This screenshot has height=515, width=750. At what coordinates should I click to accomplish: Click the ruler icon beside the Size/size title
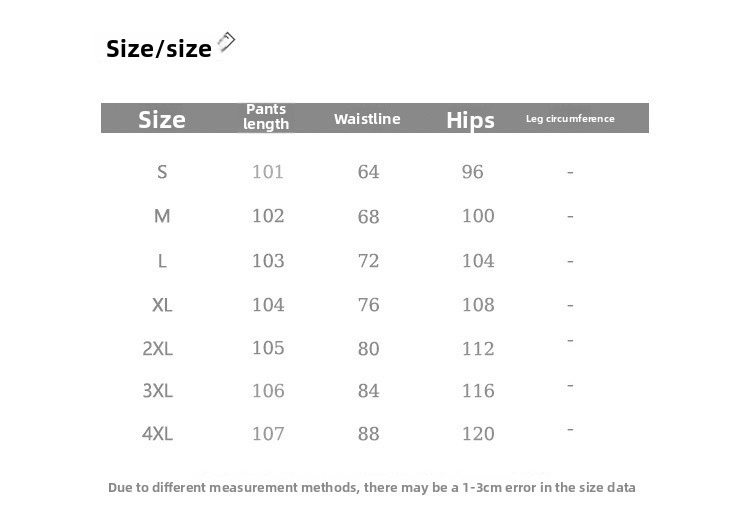(x=226, y=42)
